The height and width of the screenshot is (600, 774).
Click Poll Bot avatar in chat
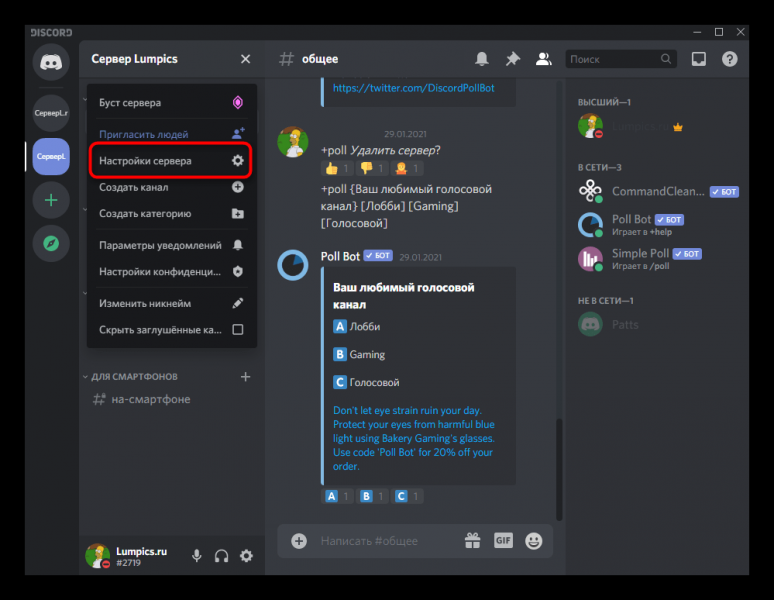coord(293,265)
